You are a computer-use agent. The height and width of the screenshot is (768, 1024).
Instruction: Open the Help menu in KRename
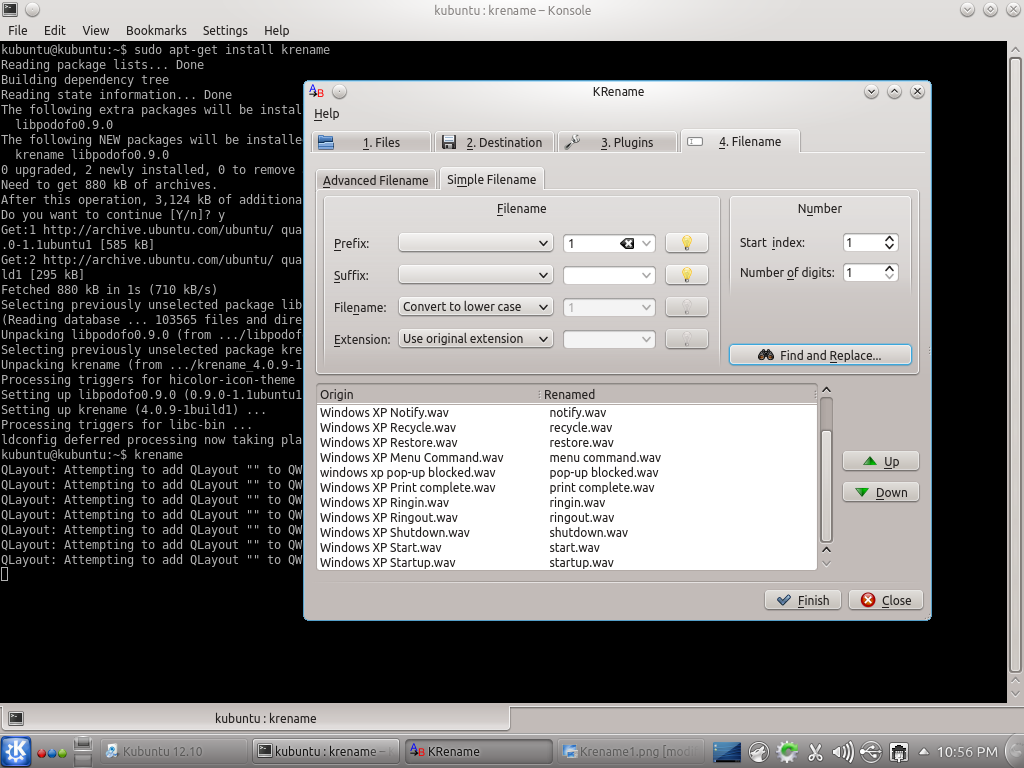(327, 114)
